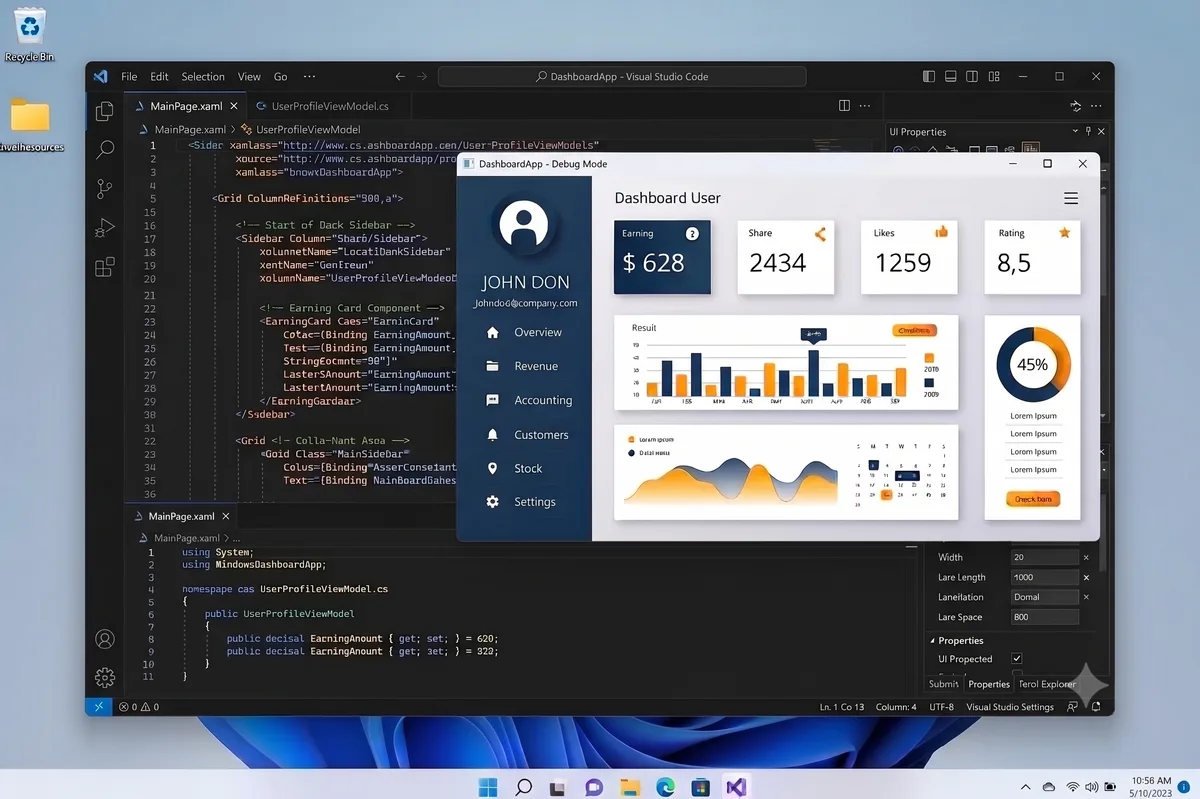Clear the Lanerlation field with its X
The image size is (1200, 799).
point(1086,597)
